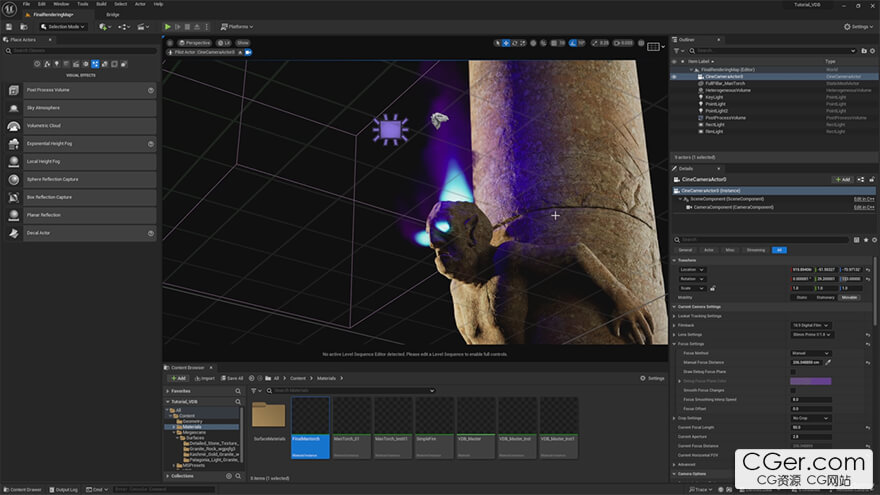Screen dimensions: 880x495
Task: Click Edit in C++ link for SceneComponent
Action: click(864, 199)
